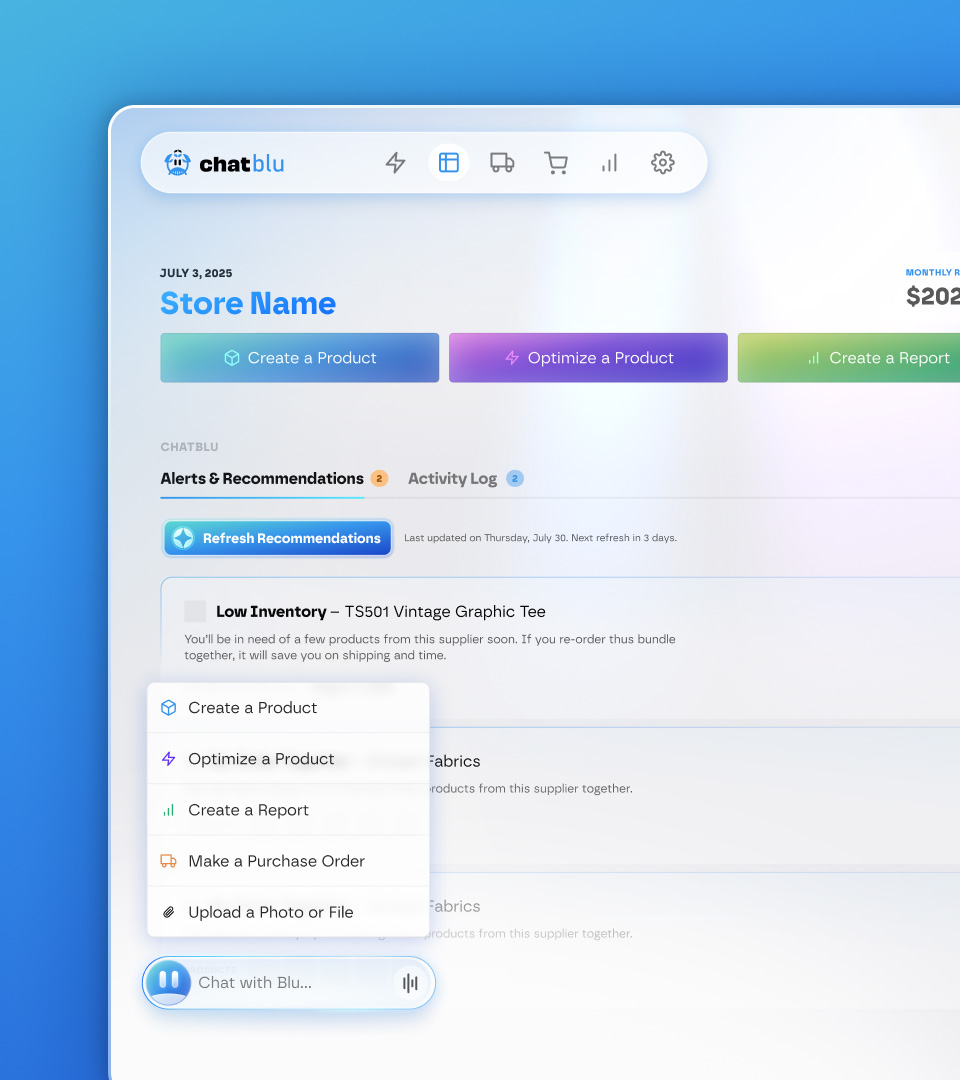Screen dimensions: 960x1080
Task: Open the shopping cart nav icon
Action: click(556, 163)
